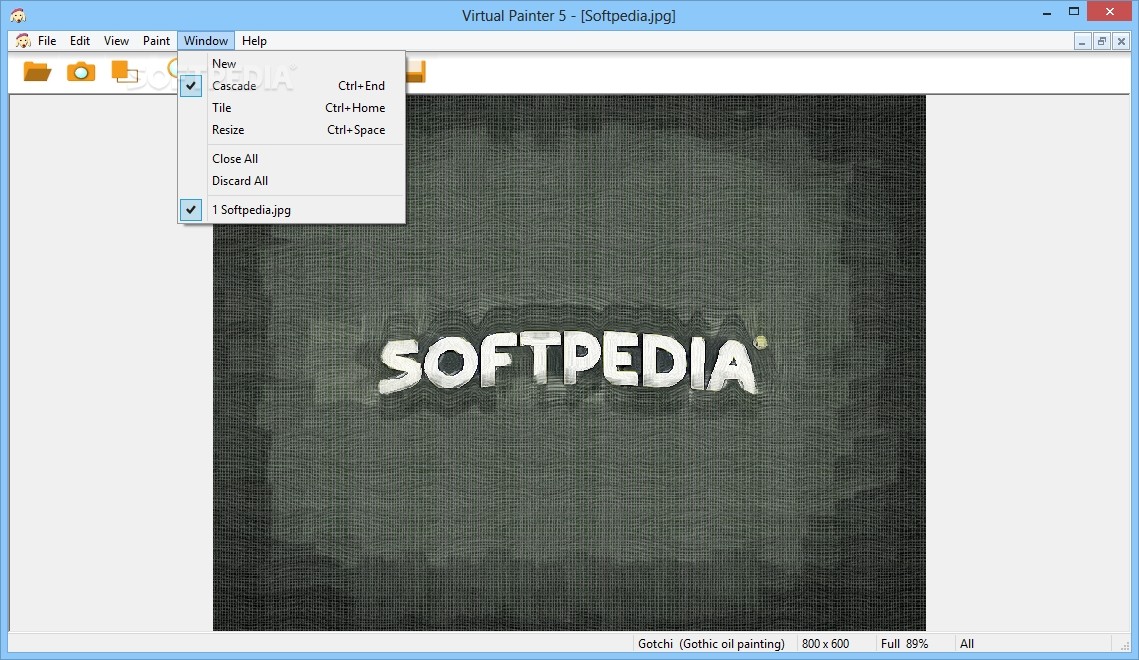Image resolution: width=1139 pixels, height=660 pixels.
Task: Click the painted Softpedia image canvas
Action: [x=569, y=362]
